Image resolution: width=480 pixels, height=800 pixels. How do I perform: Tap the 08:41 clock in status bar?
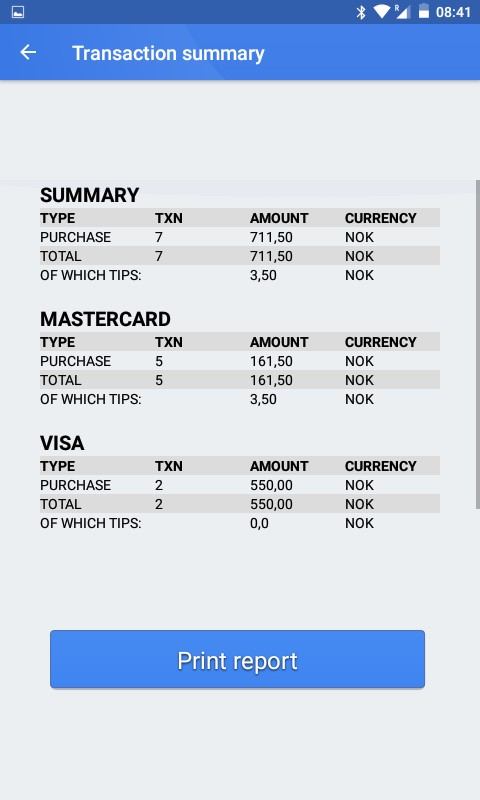pos(453,12)
